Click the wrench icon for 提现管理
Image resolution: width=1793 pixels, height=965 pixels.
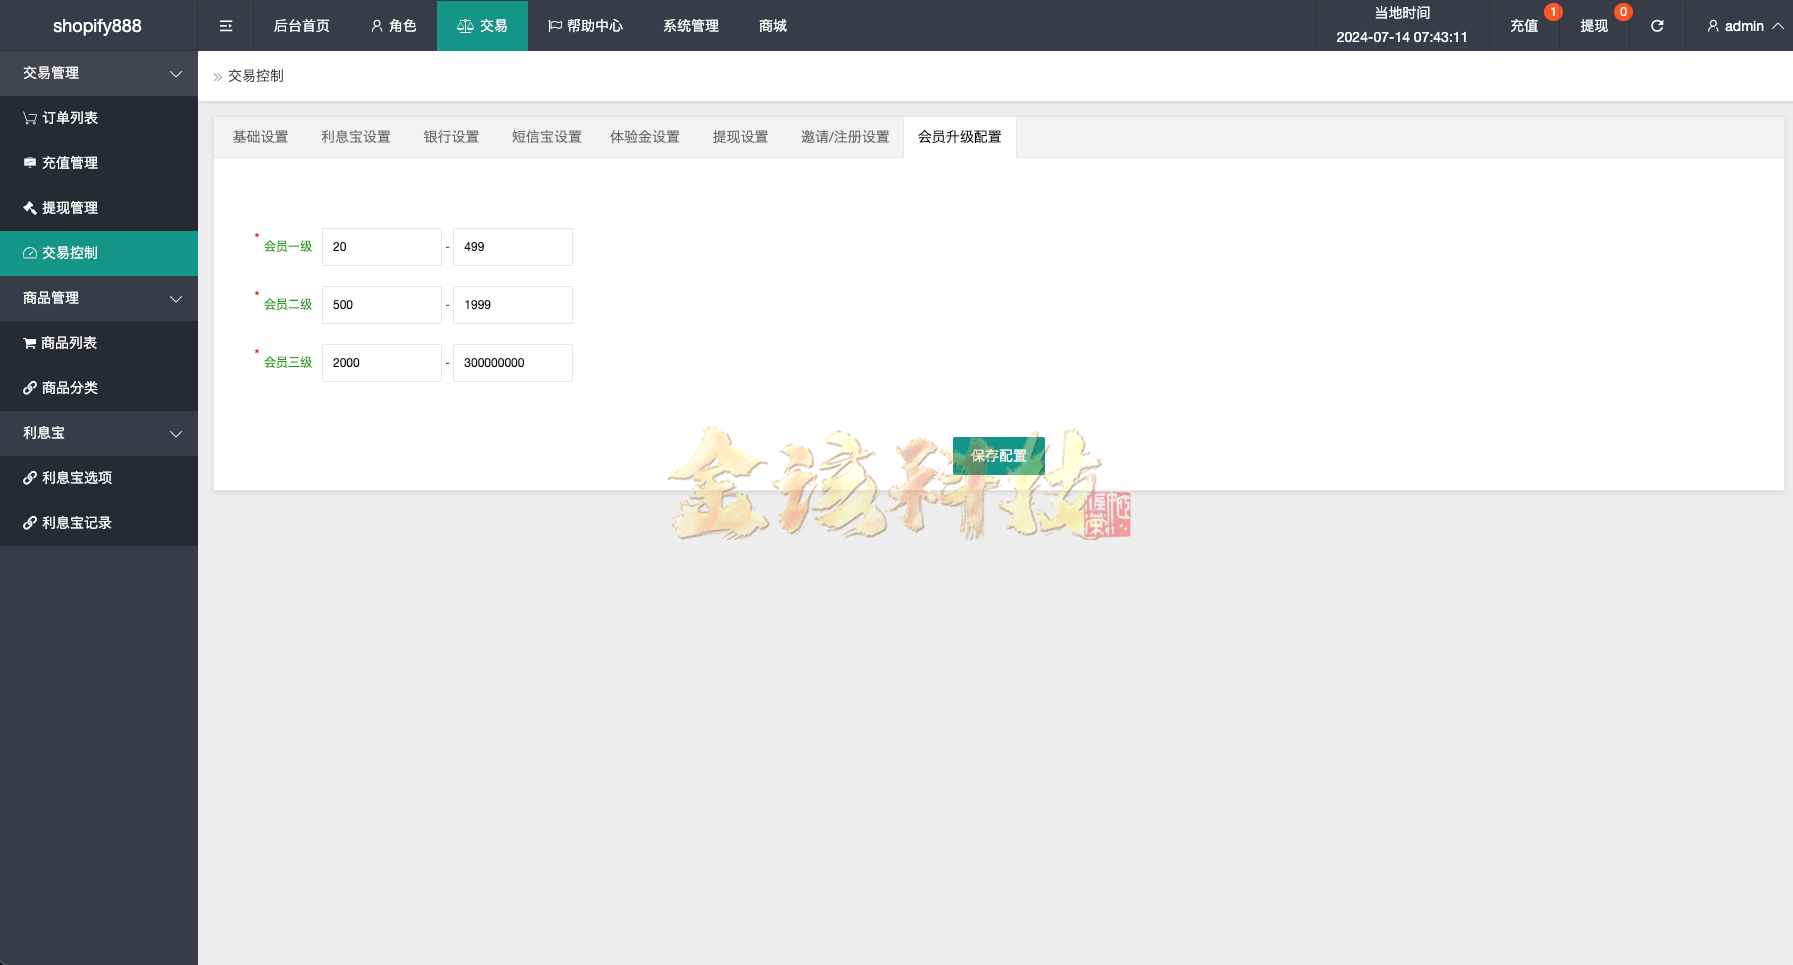click(29, 207)
